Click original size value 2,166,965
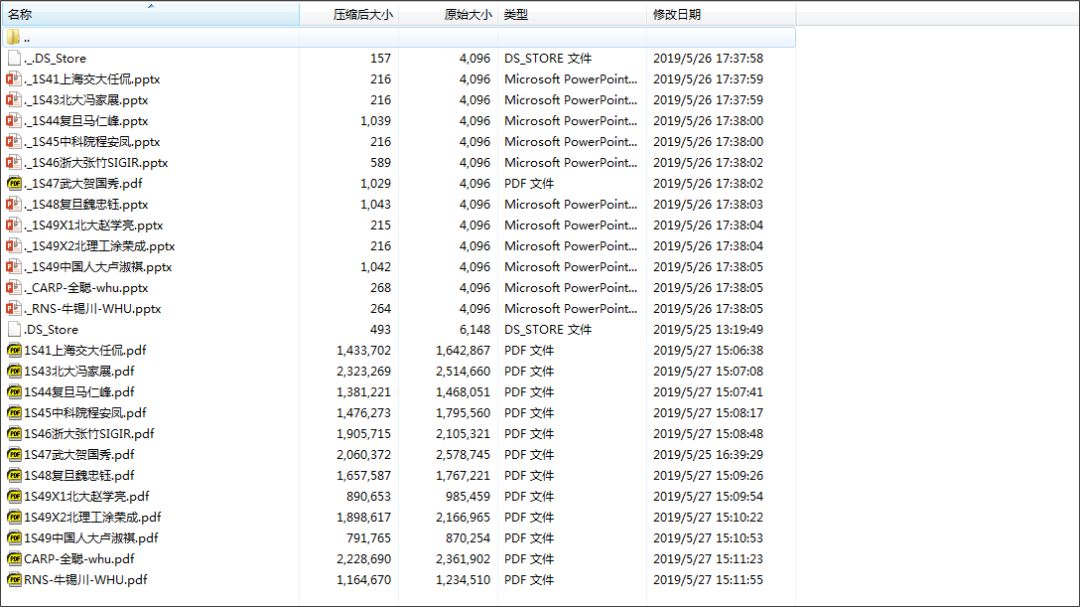1080x607 pixels. coord(463,517)
